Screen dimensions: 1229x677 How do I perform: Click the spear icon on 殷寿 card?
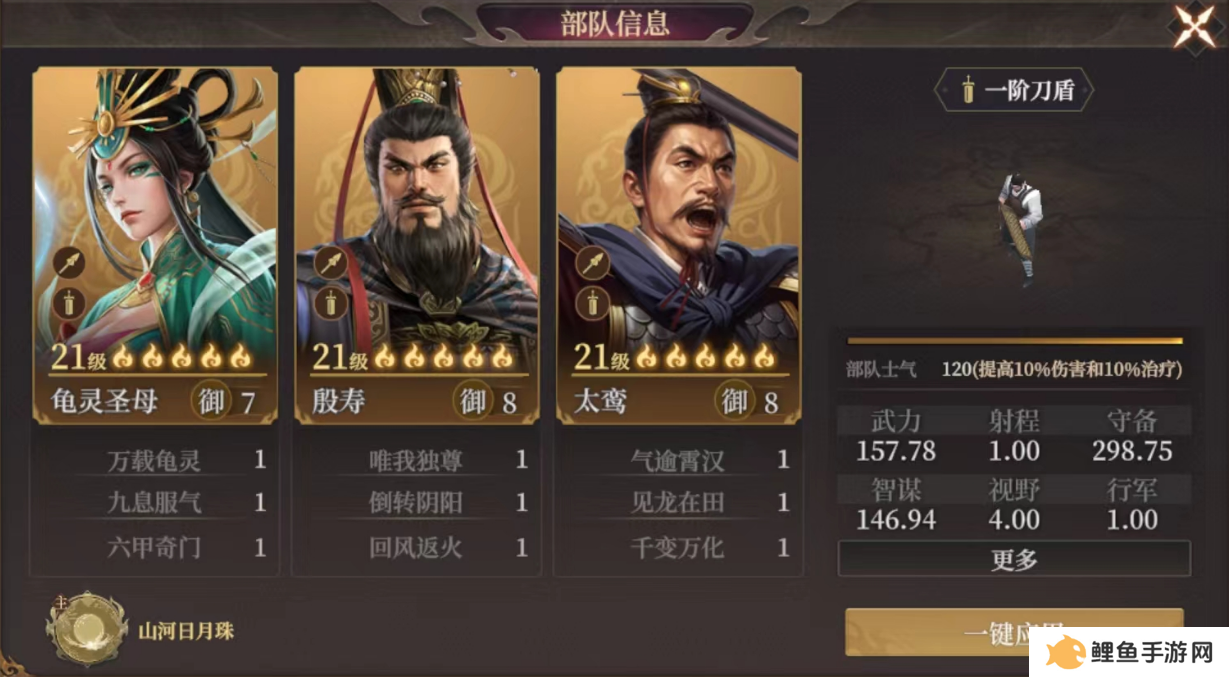(x=331, y=264)
